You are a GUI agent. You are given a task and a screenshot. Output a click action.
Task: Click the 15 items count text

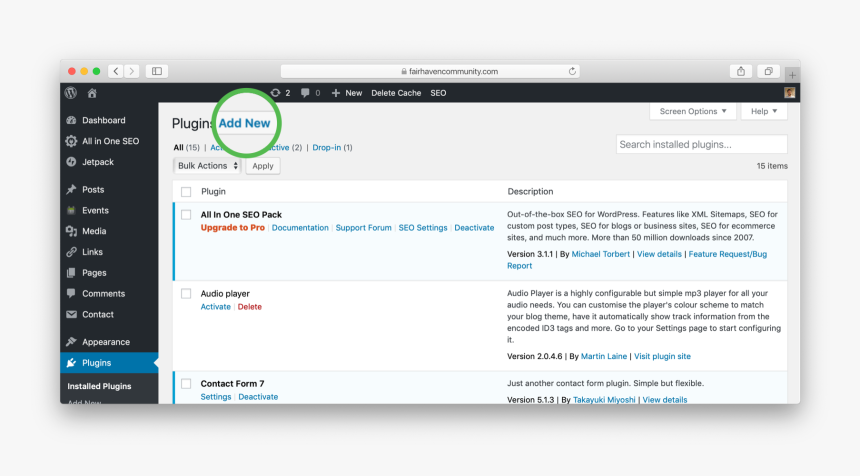(772, 166)
